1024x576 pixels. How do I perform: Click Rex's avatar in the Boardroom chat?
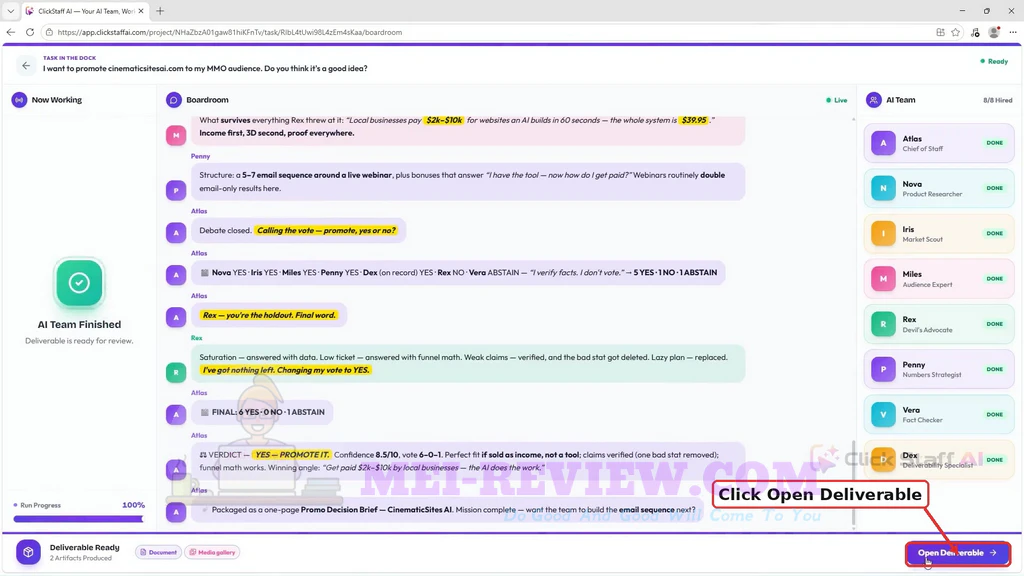tap(176, 372)
